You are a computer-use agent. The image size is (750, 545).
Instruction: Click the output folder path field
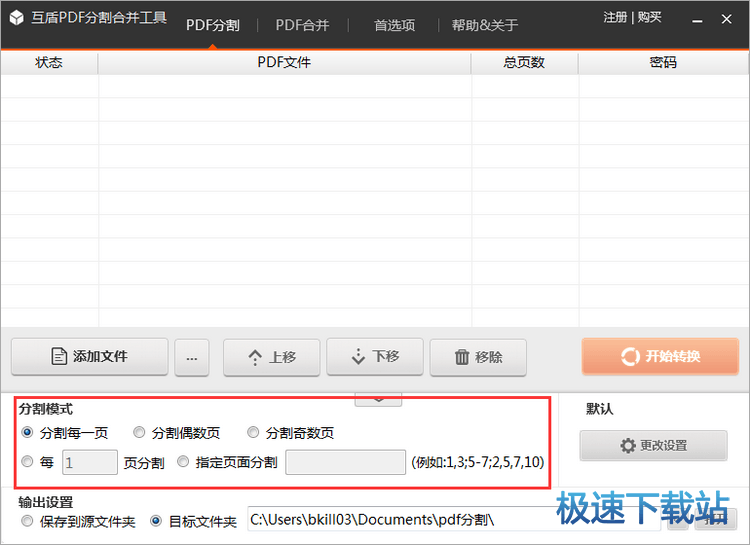point(454,519)
